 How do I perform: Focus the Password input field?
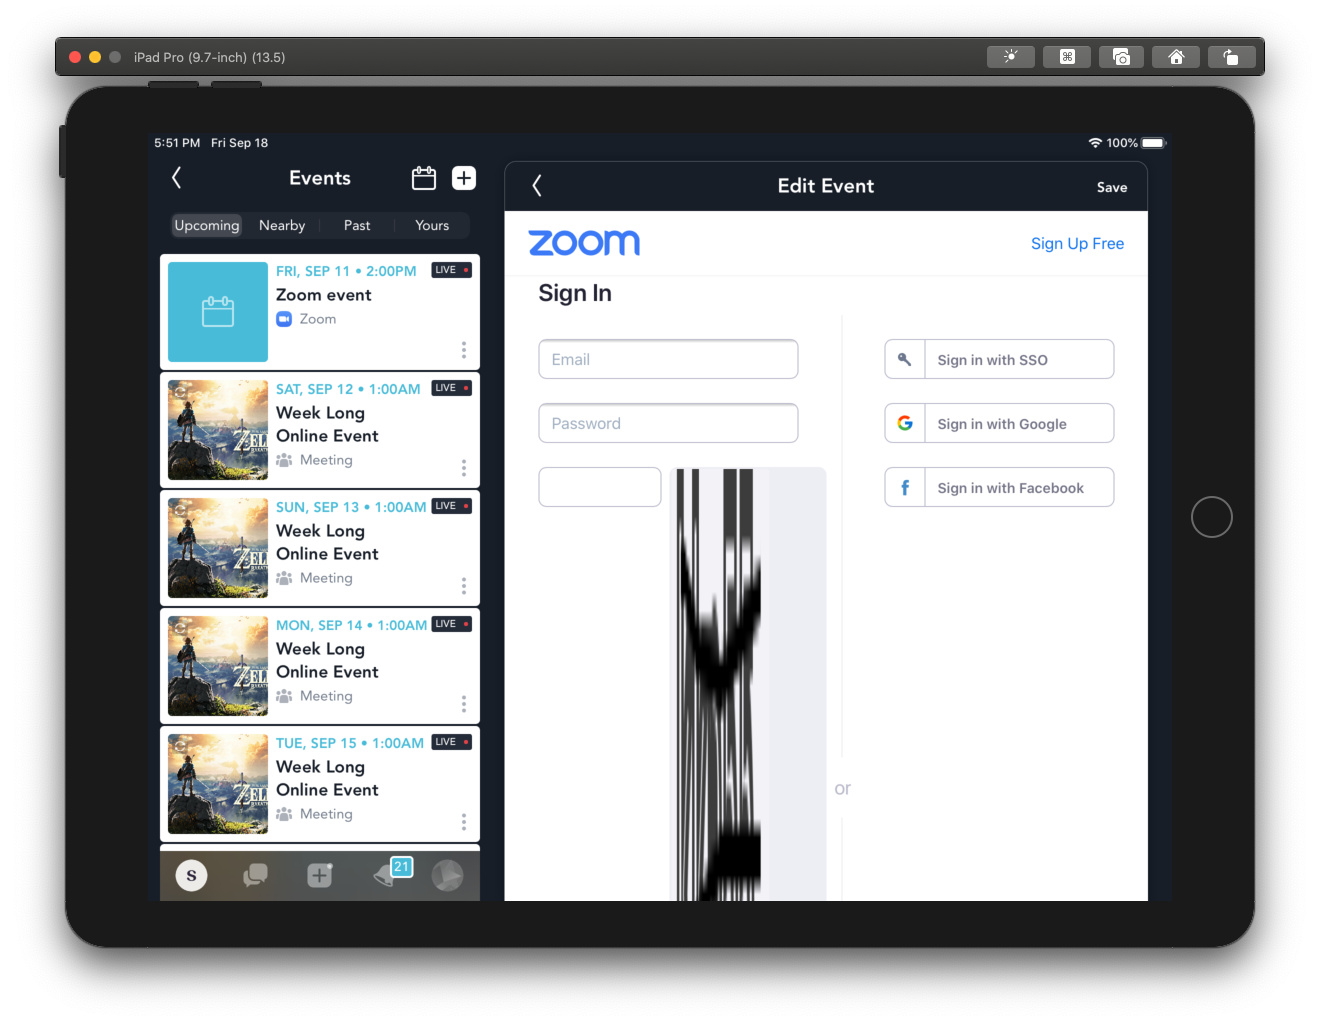(668, 423)
